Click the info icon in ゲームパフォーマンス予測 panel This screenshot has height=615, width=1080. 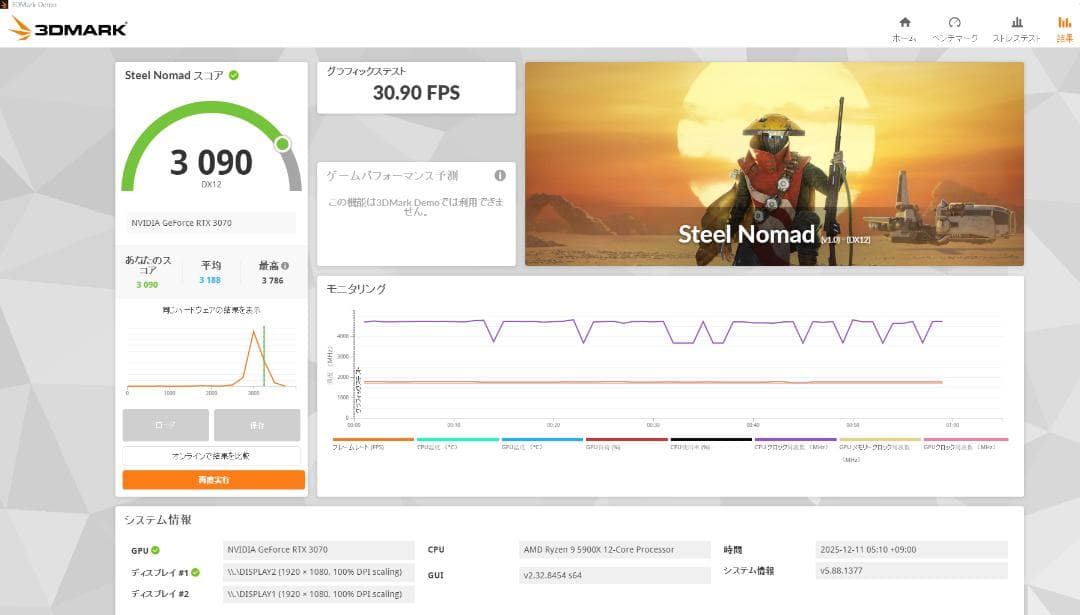(499, 175)
